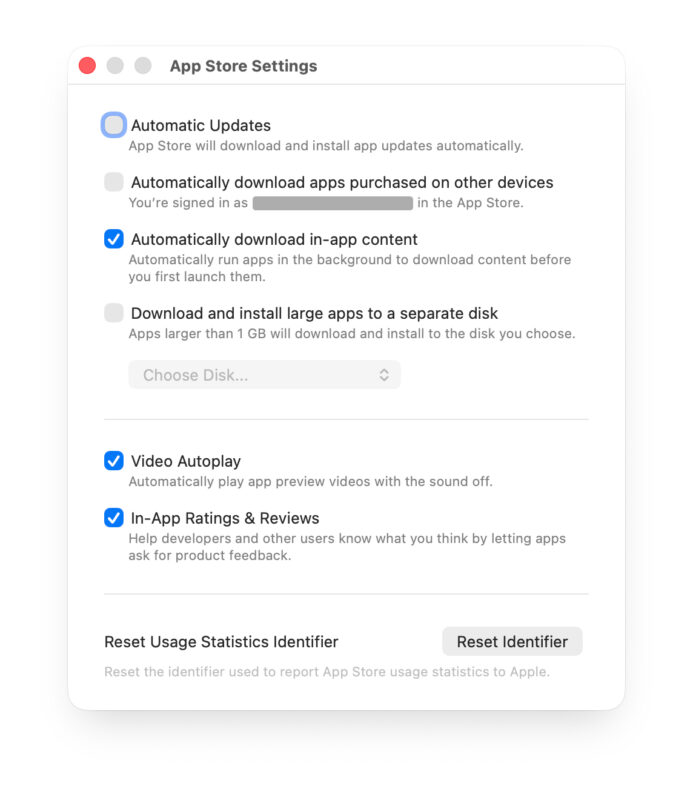Image resolution: width=693 pixels, height=800 pixels.
Task: Close the App Store Settings window
Action: click(87, 66)
